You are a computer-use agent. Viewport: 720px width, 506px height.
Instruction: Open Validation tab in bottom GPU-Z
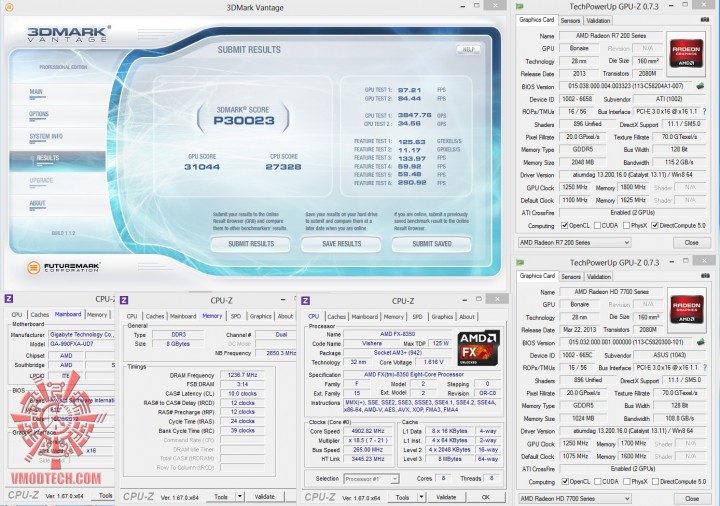(598, 276)
